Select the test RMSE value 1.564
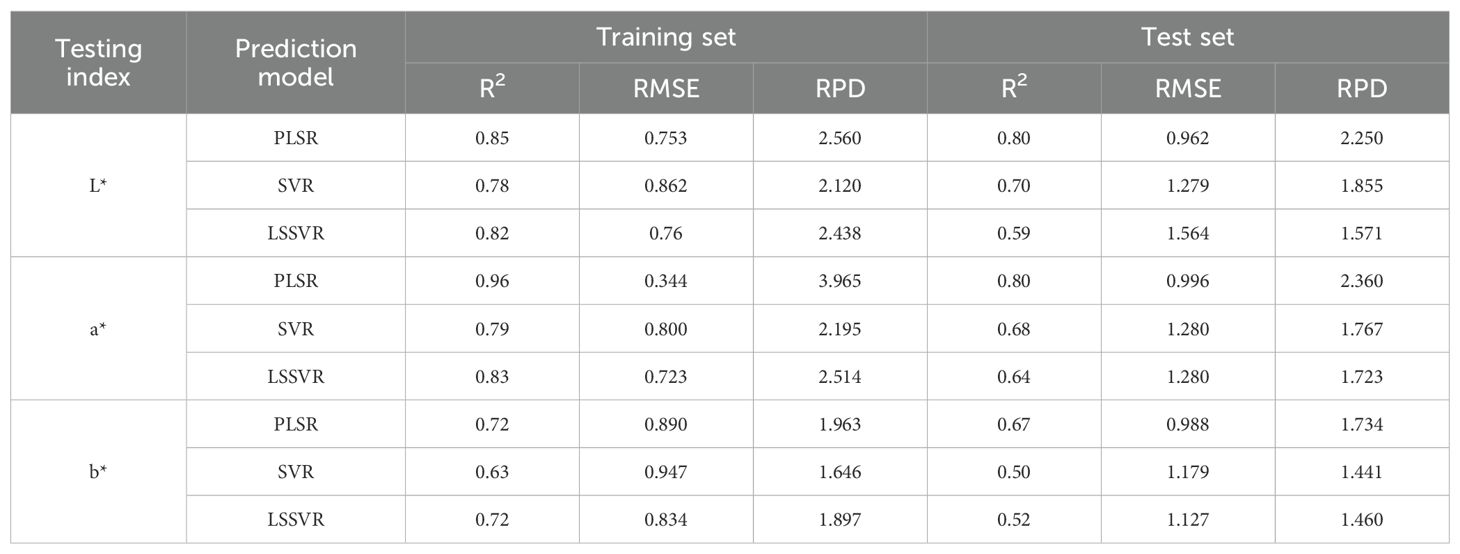 1187,233
